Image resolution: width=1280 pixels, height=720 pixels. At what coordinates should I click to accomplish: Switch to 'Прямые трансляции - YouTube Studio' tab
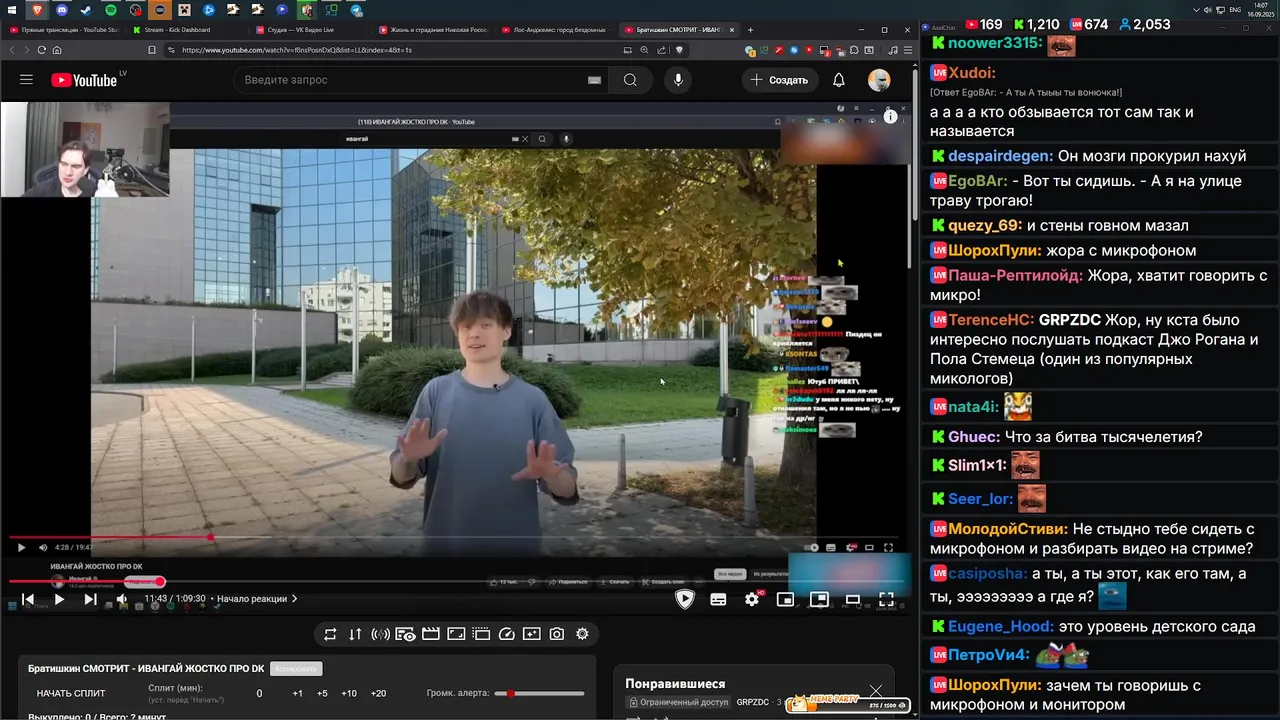pos(65,30)
